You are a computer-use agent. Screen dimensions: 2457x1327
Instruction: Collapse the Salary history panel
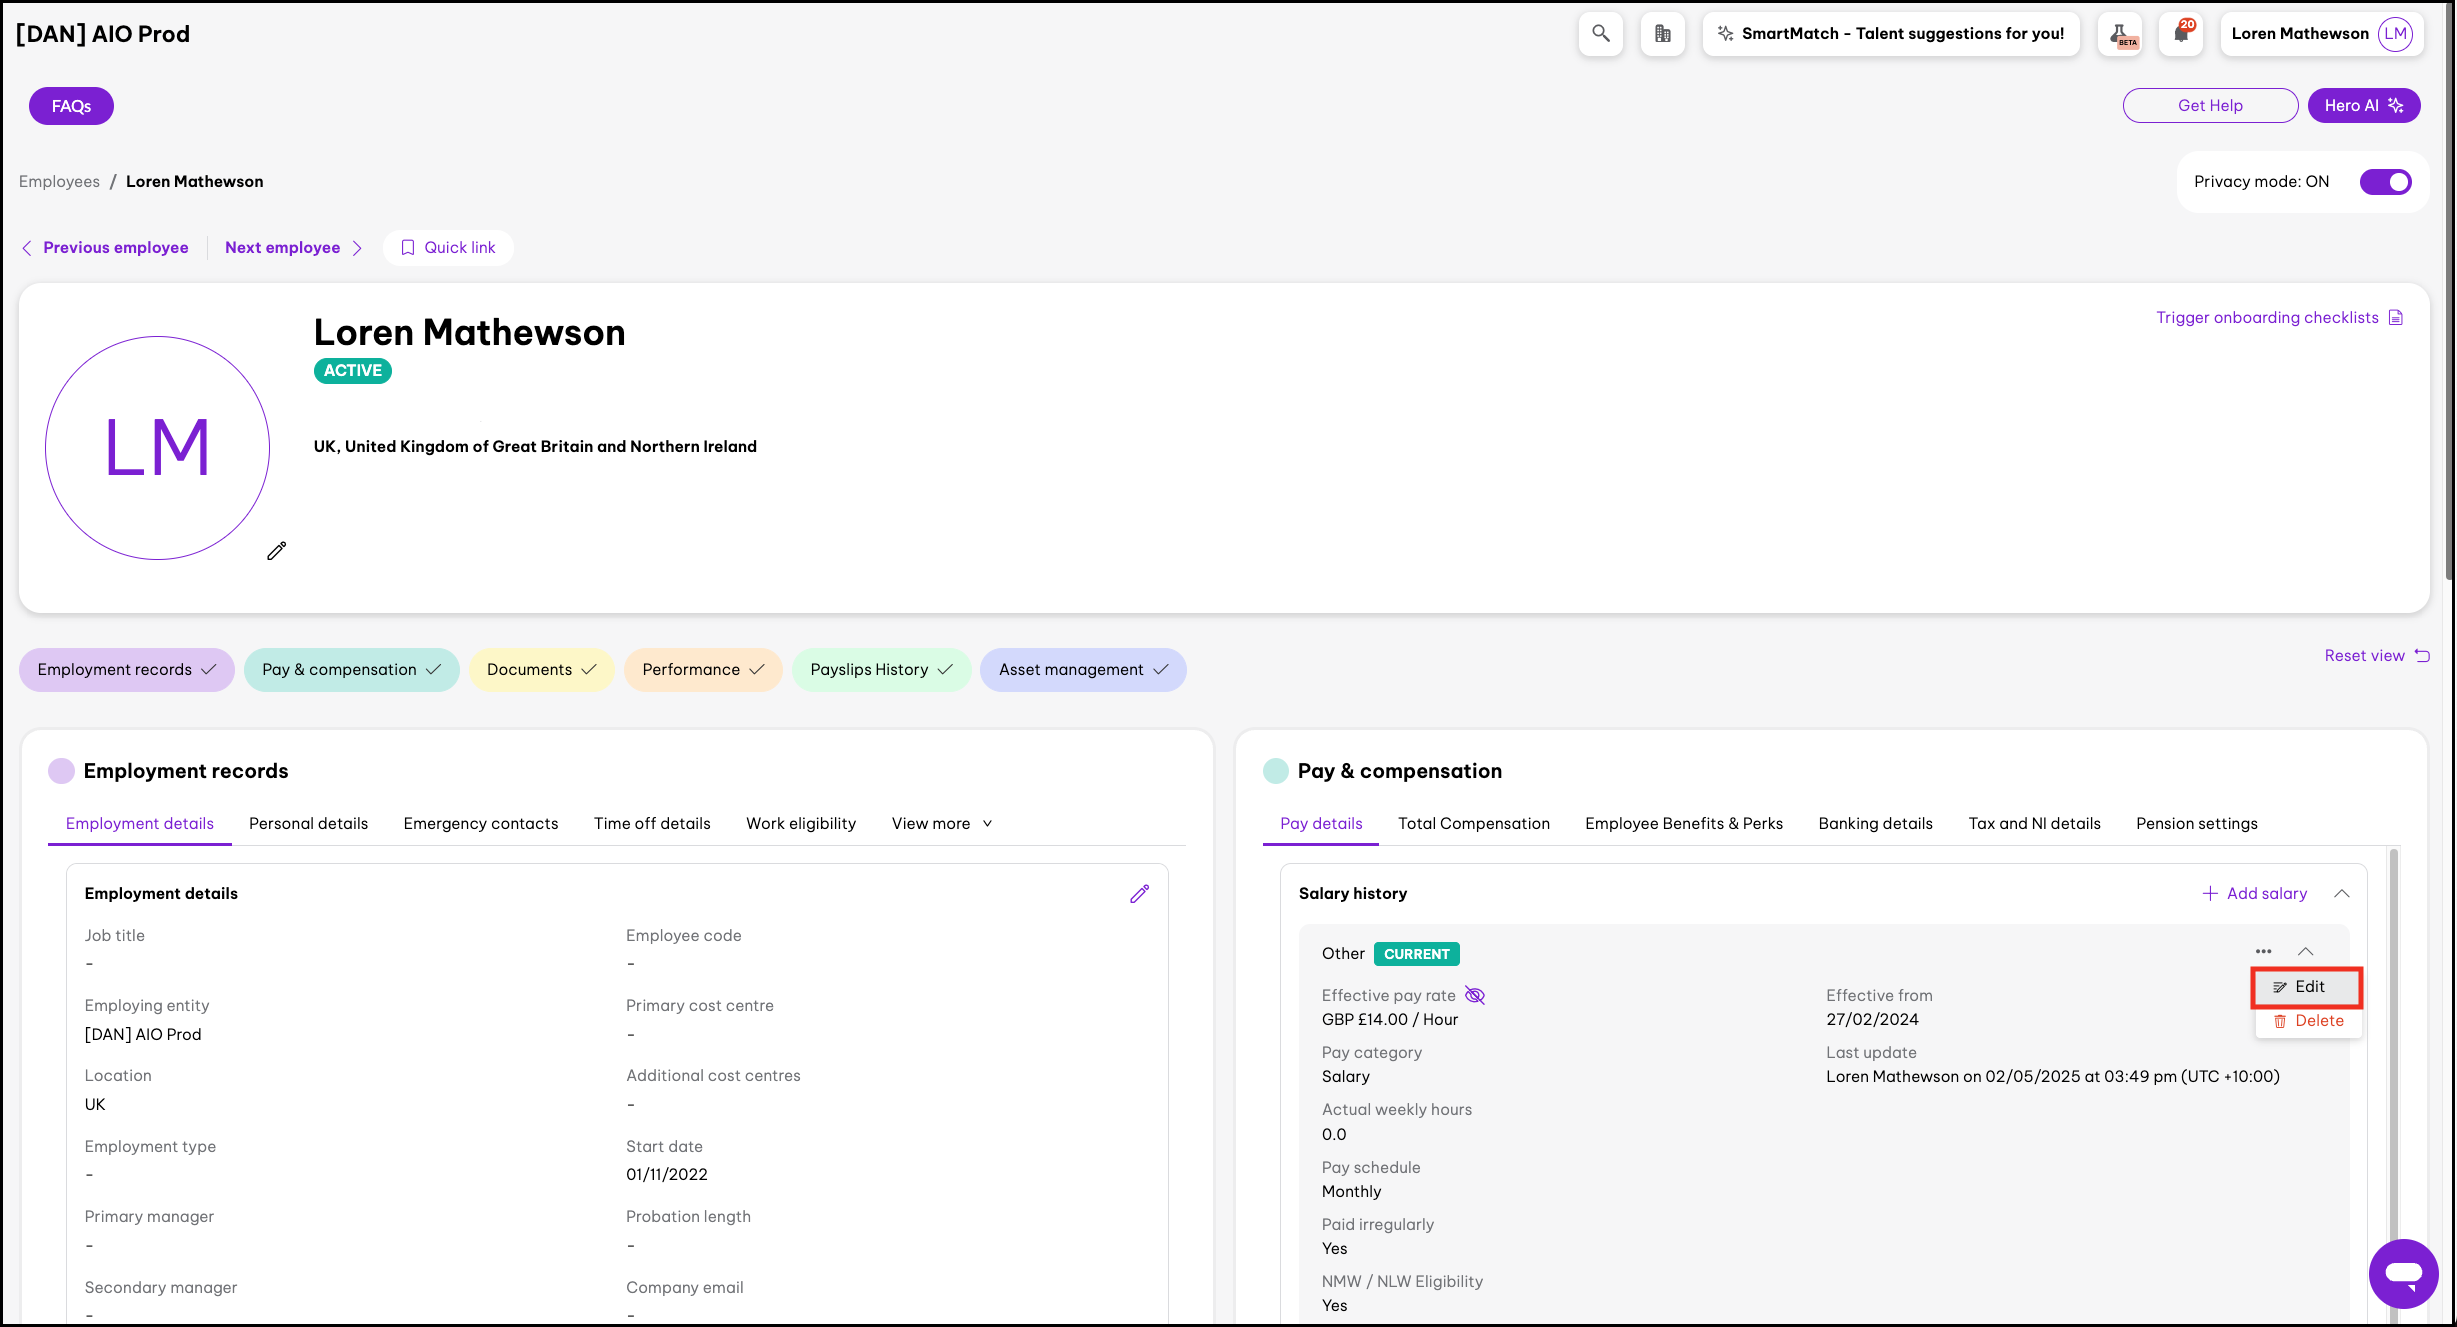click(x=2341, y=894)
